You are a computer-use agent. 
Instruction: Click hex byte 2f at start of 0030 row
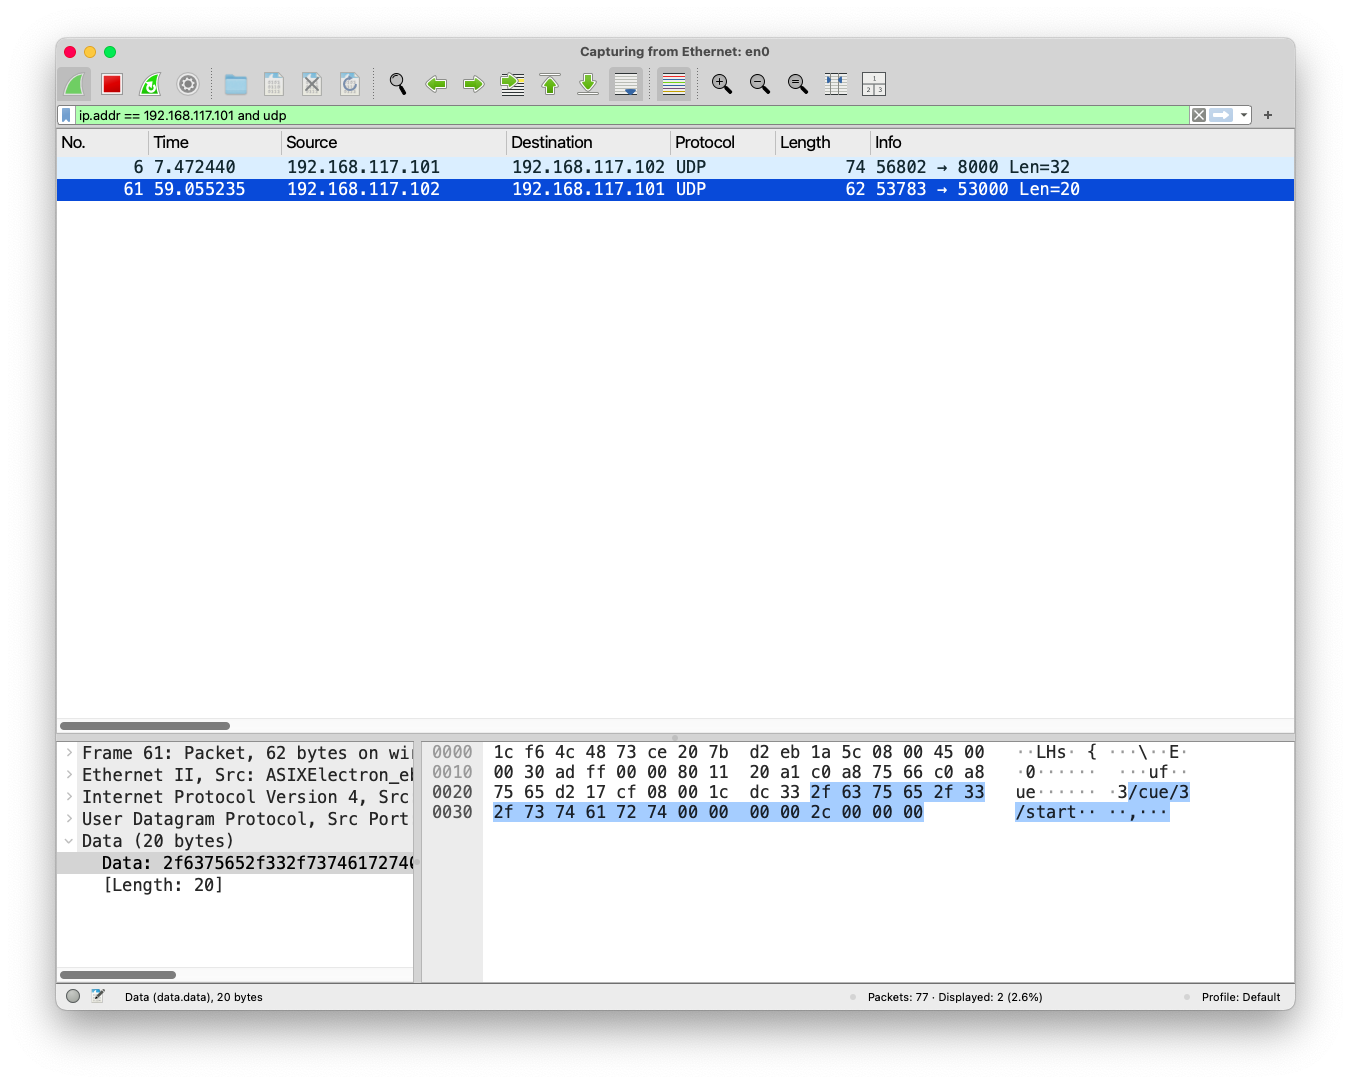point(504,812)
